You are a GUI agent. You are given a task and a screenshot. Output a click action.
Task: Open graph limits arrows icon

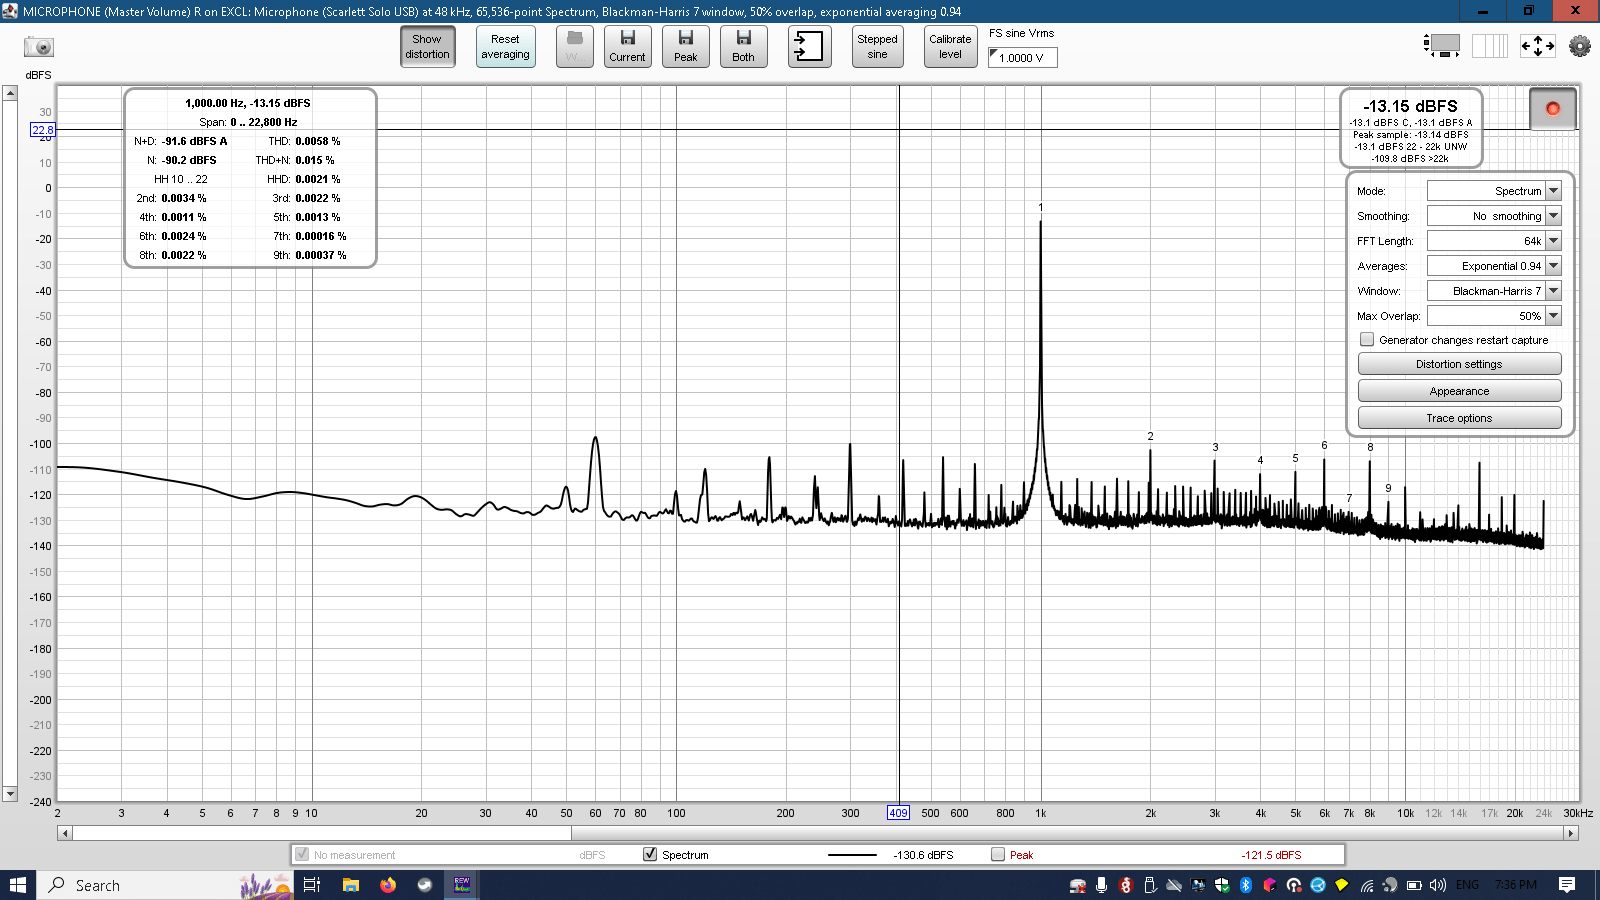coord(1537,45)
